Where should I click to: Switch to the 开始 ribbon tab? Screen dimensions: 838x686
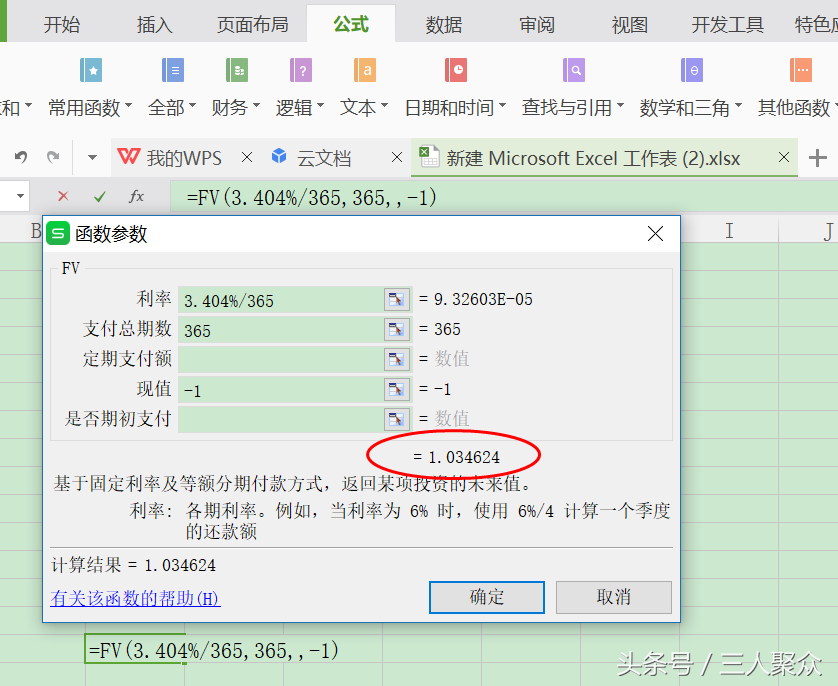(x=62, y=25)
